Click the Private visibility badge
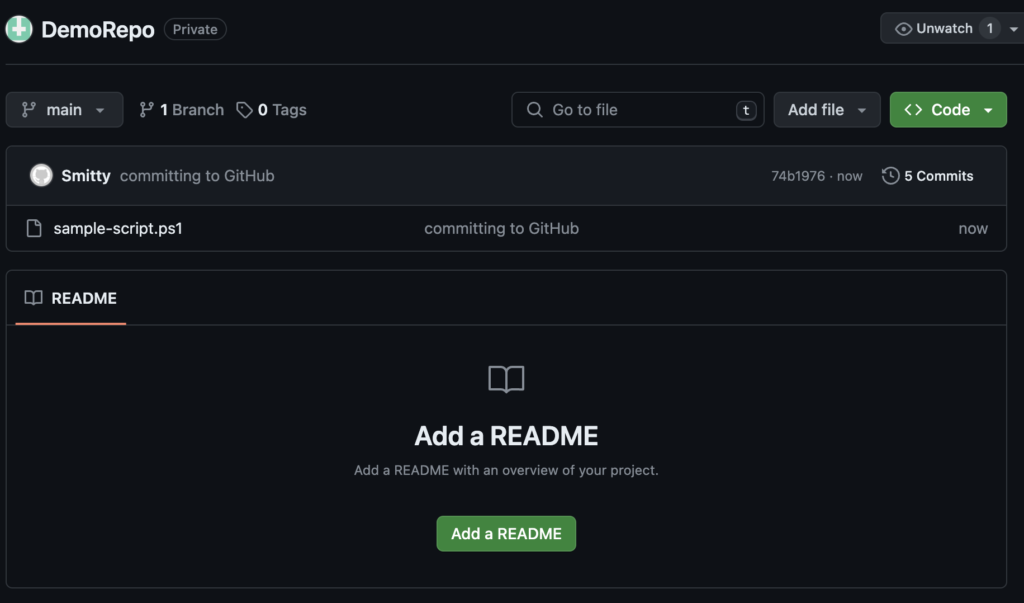Viewport: 1024px width, 603px height. 195,29
